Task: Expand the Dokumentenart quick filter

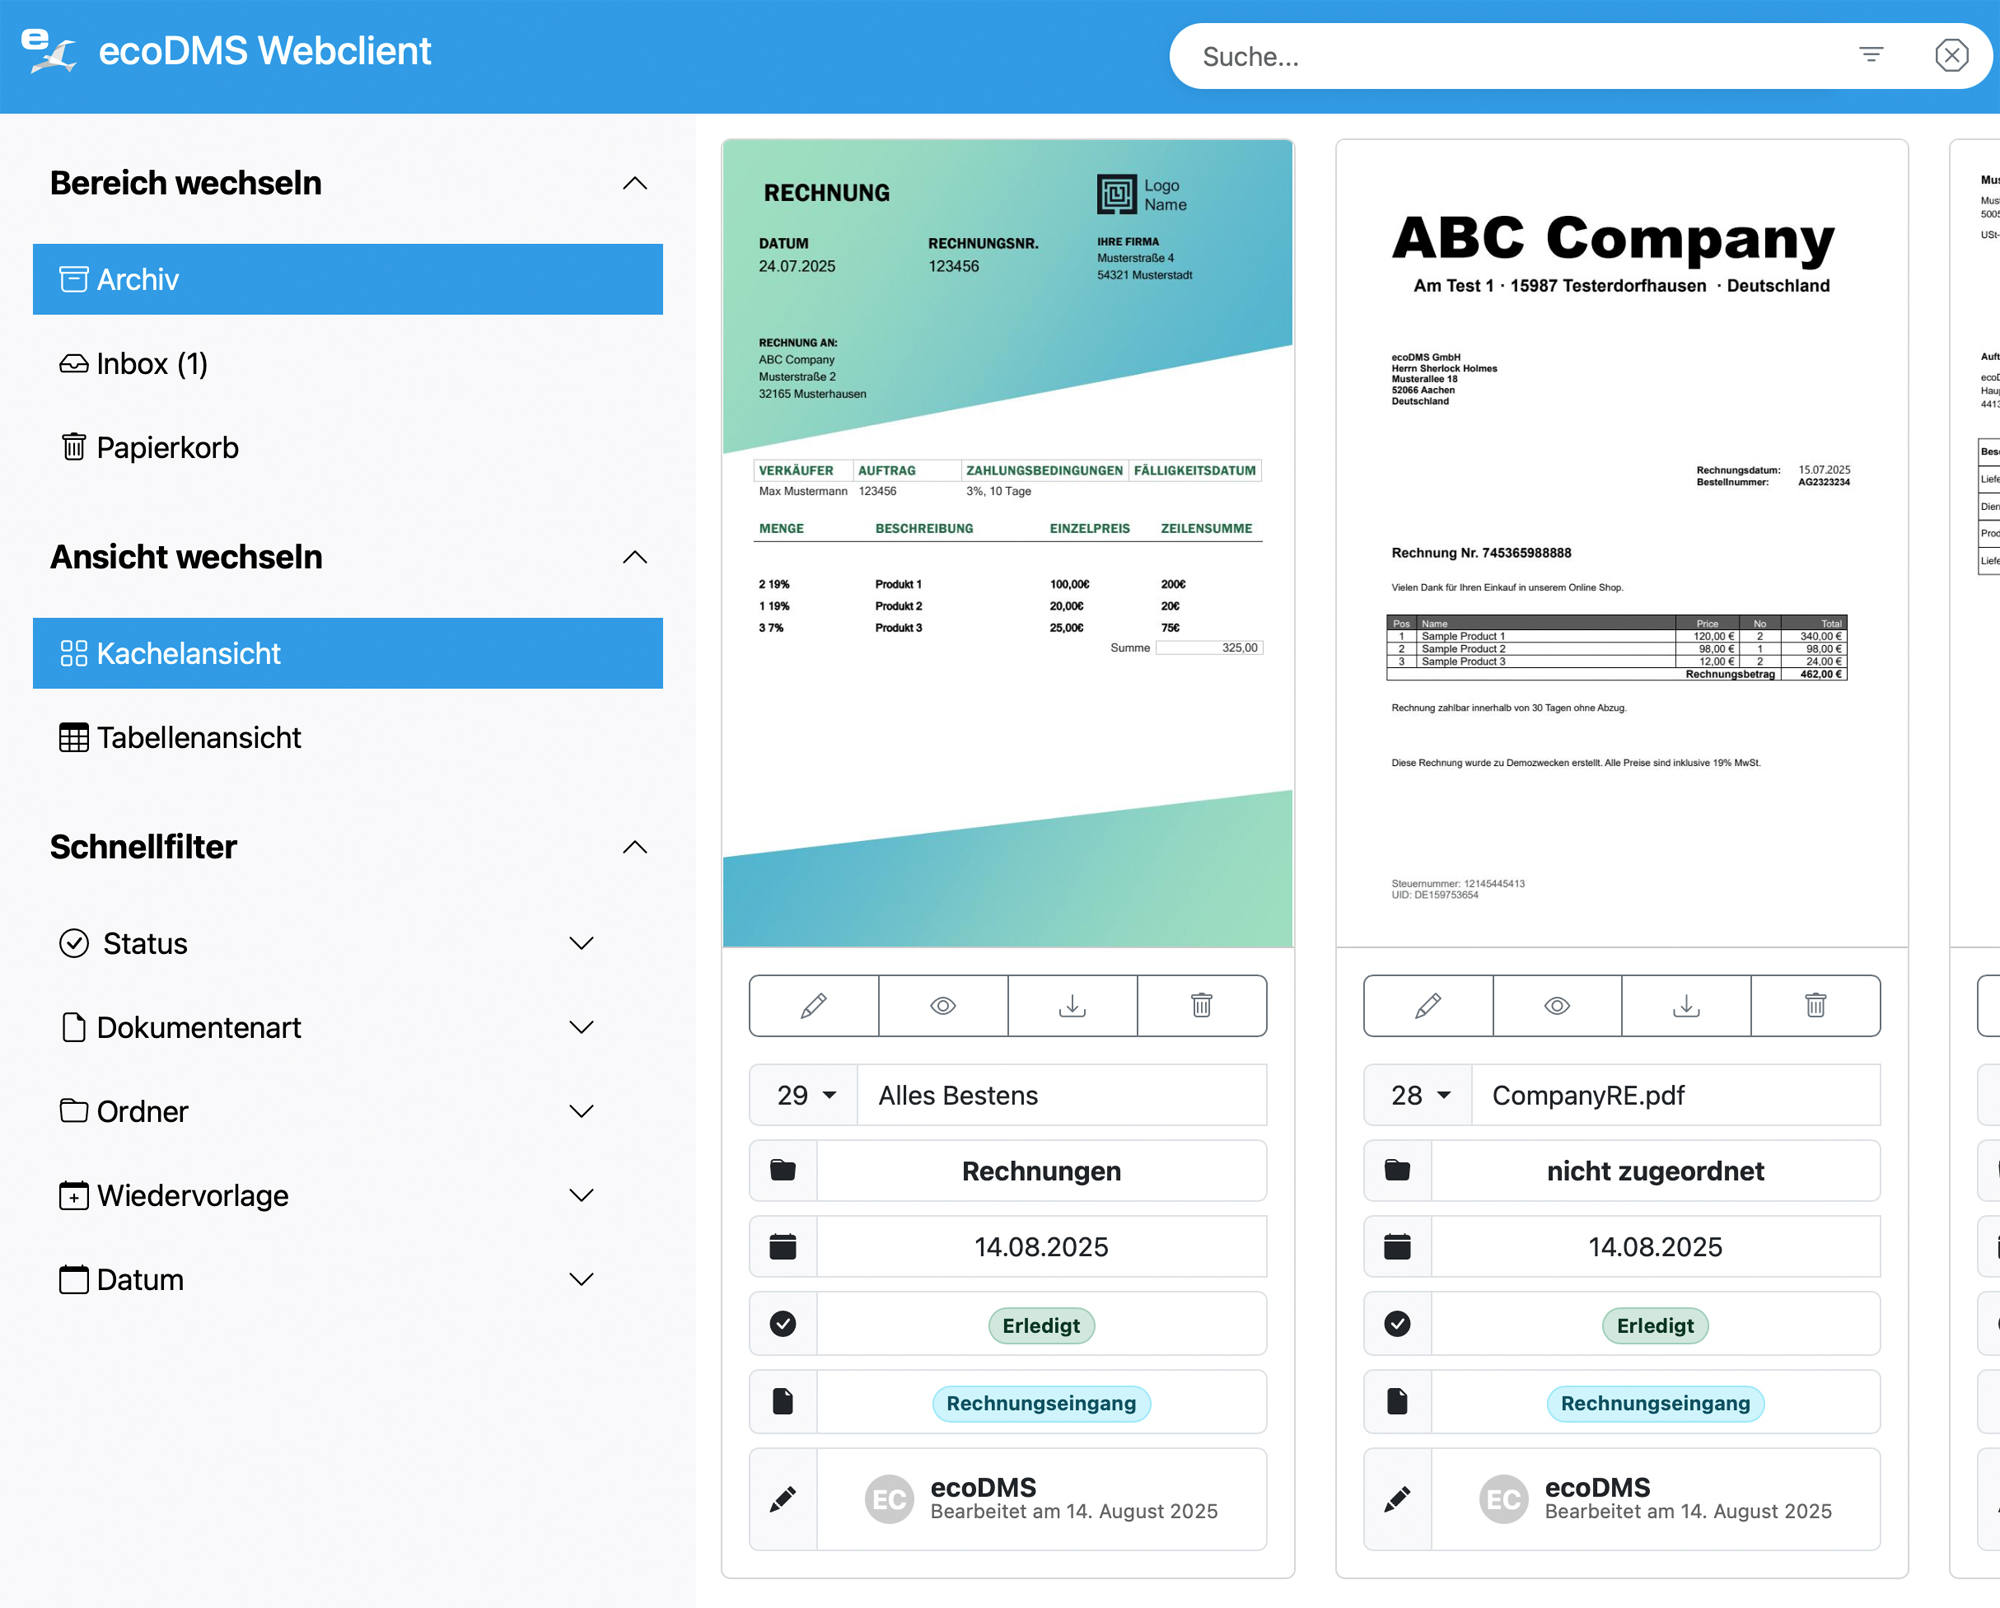Action: (x=581, y=1027)
